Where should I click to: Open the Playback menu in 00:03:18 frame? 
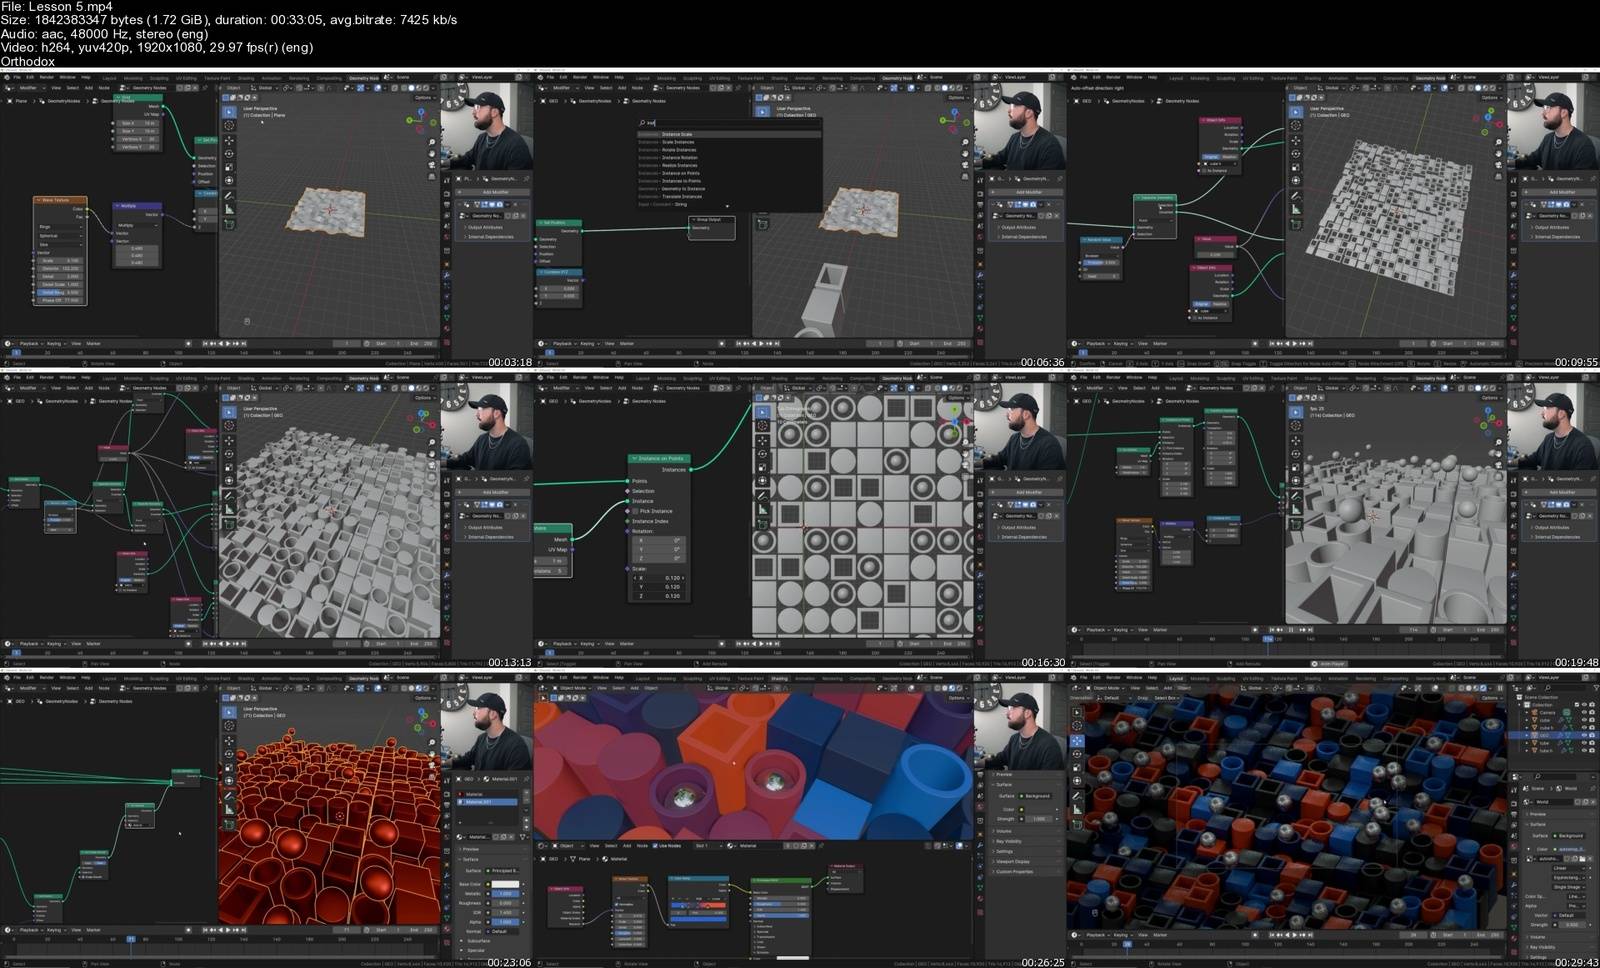coord(30,343)
